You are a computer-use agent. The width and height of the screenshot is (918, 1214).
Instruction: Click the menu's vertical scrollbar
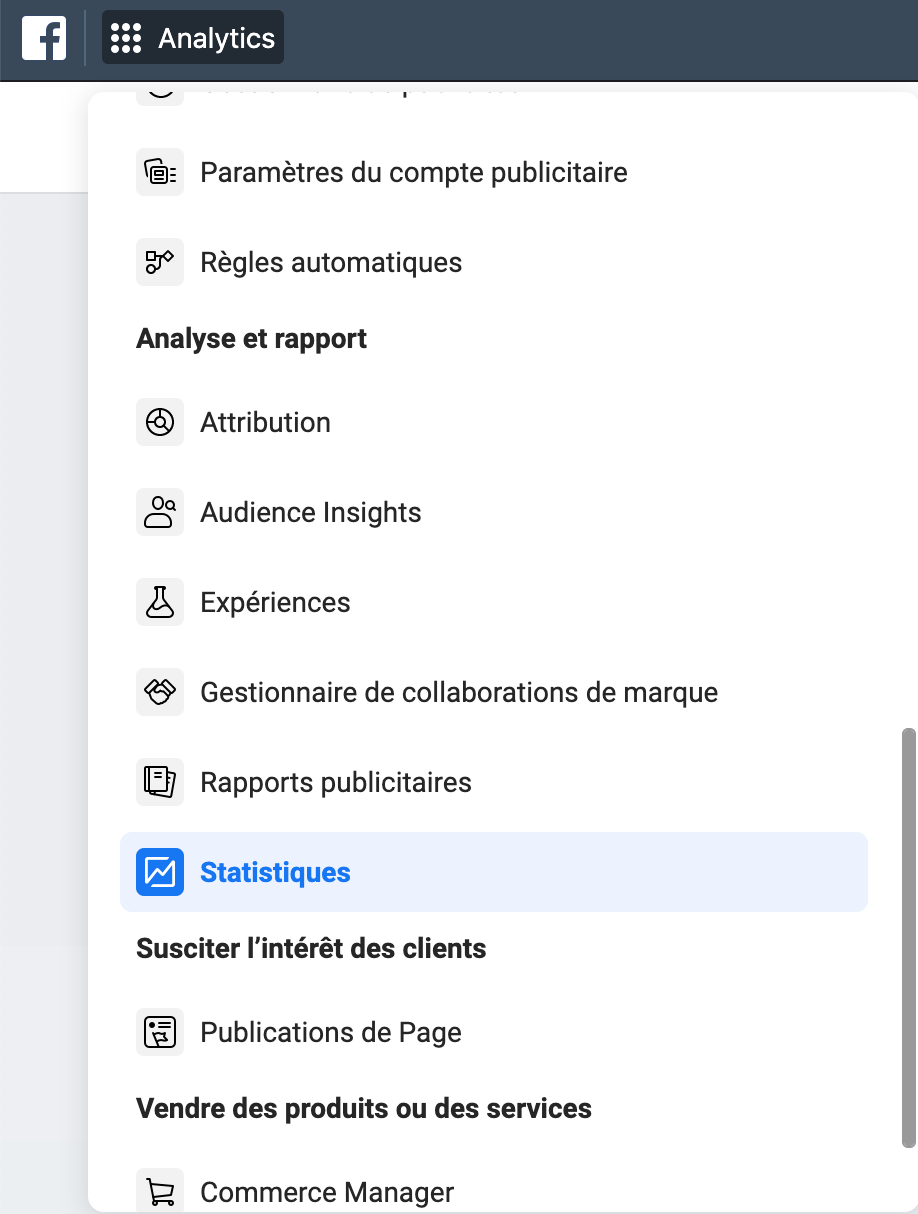(x=908, y=936)
